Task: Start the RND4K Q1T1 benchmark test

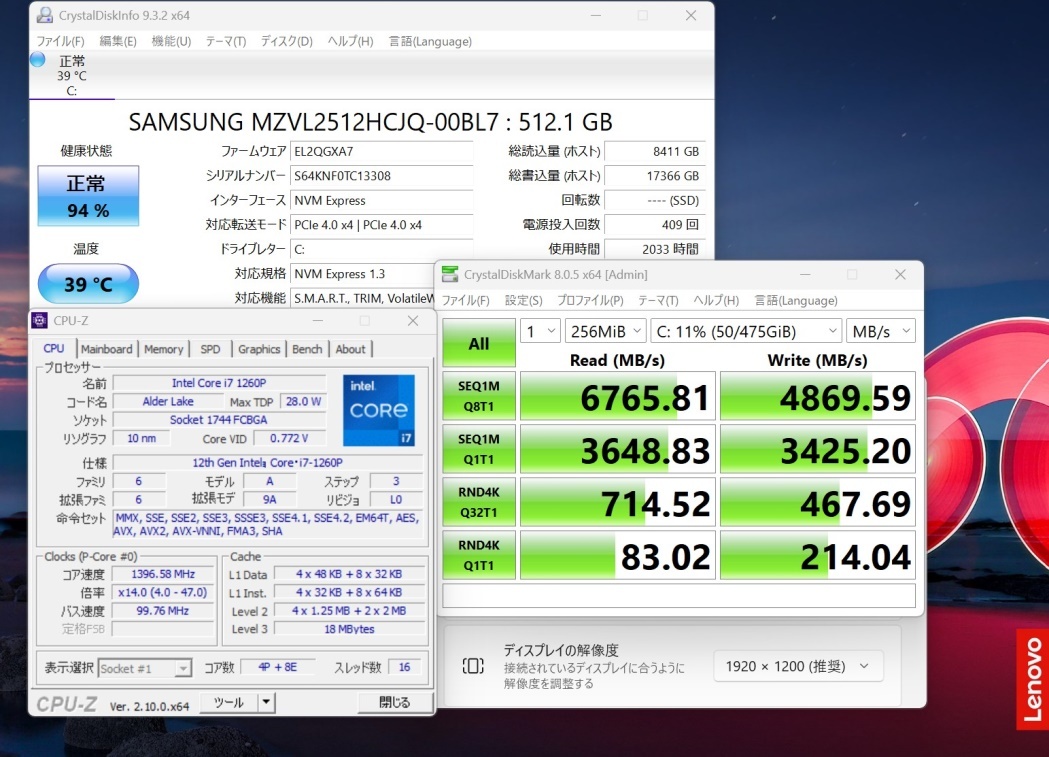Action: tap(479, 555)
